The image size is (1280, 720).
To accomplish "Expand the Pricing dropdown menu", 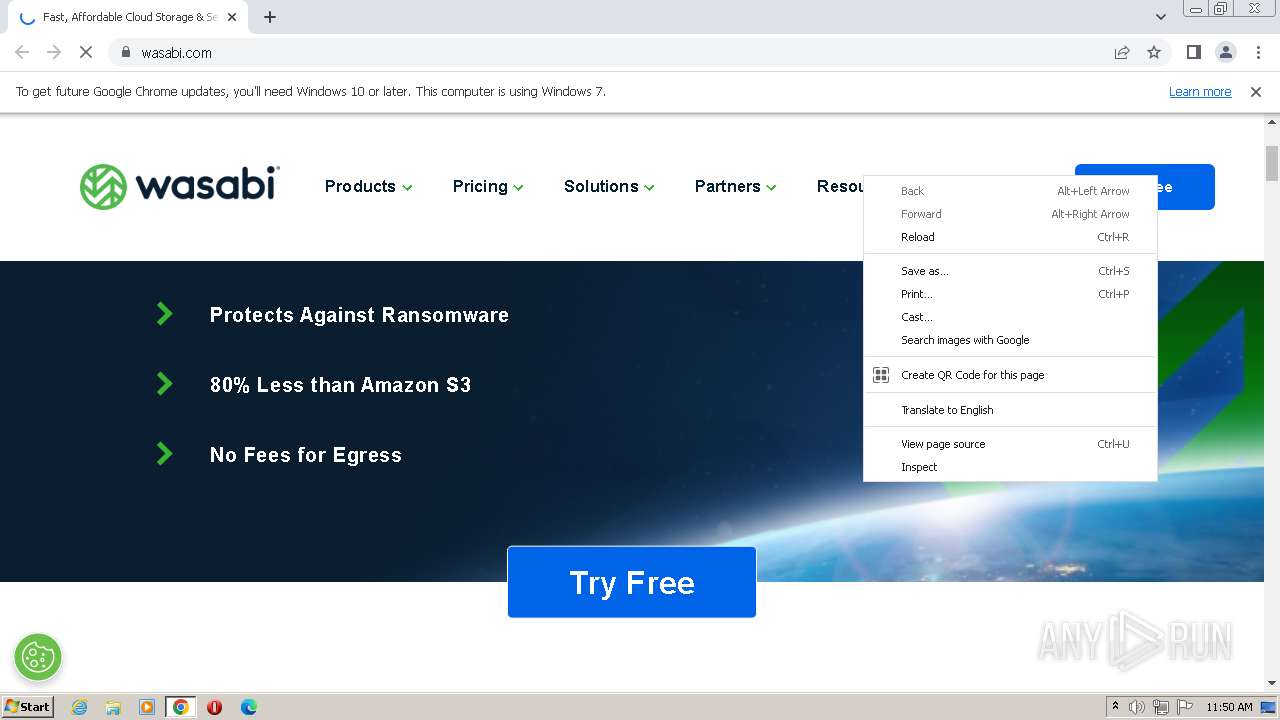I will point(488,187).
